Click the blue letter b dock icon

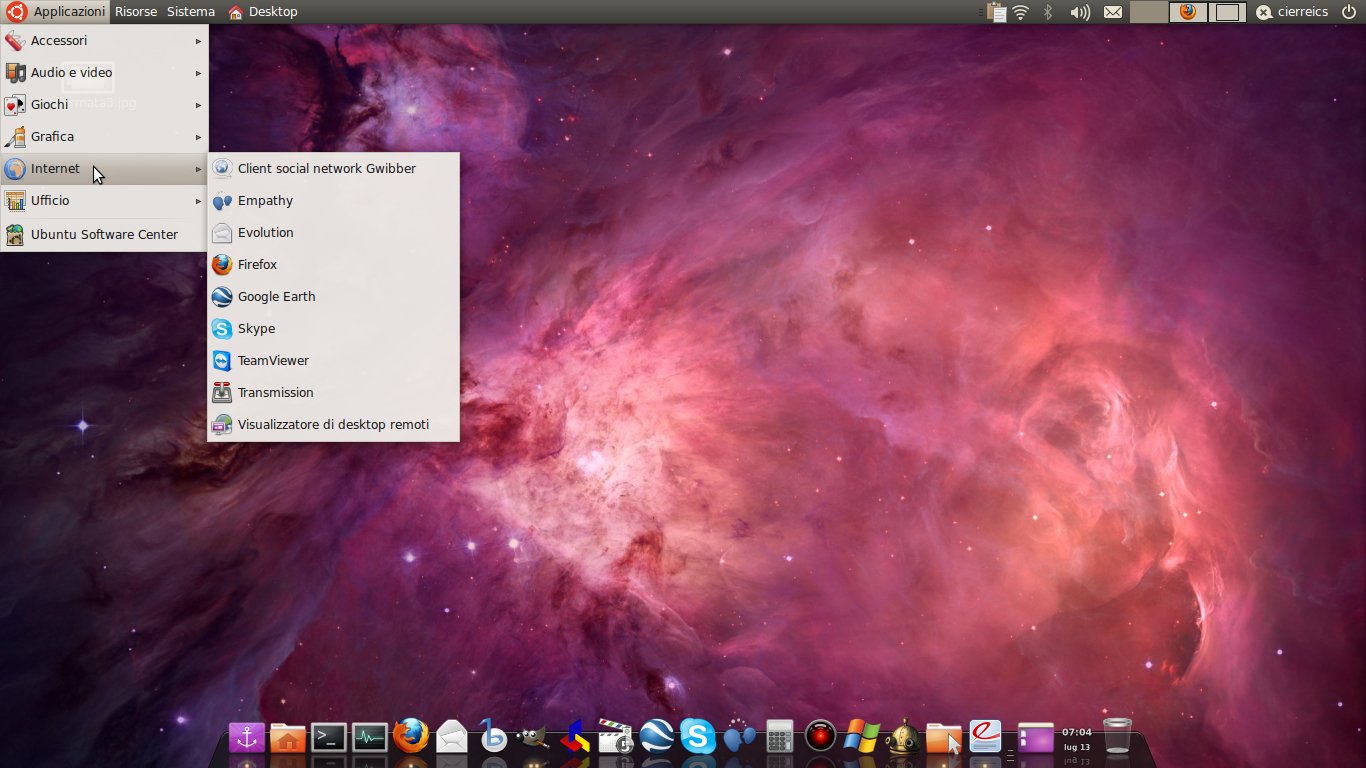[492, 737]
